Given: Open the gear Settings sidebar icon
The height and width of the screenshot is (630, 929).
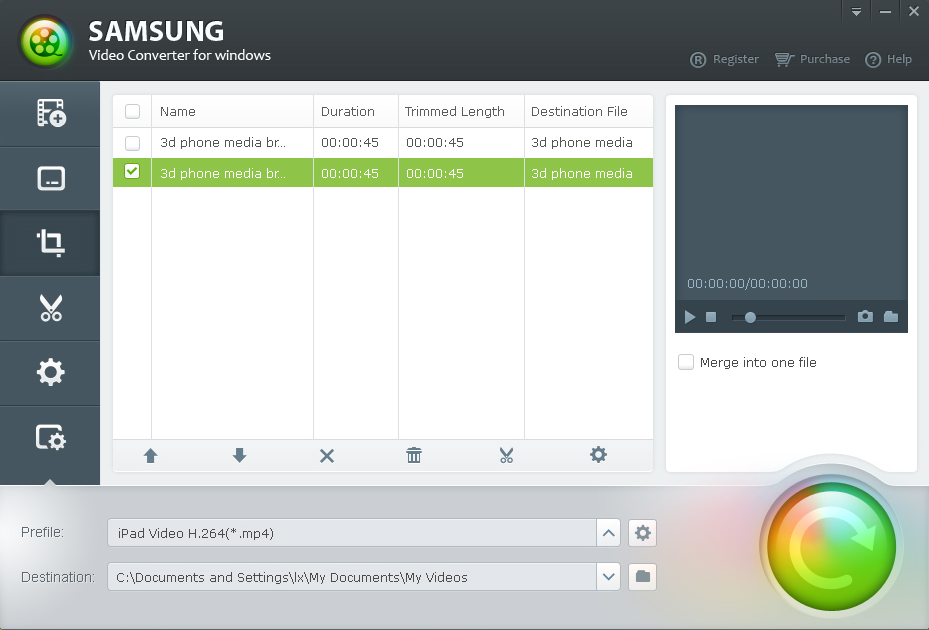Looking at the screenshot, I should click(50, 372).
